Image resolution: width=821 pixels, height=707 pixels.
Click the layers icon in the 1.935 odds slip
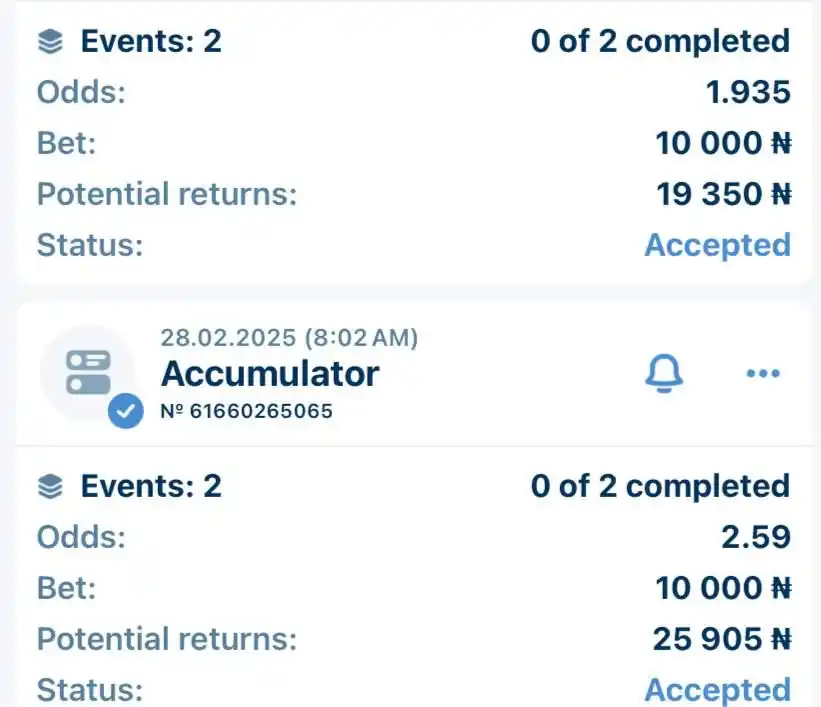50,42
